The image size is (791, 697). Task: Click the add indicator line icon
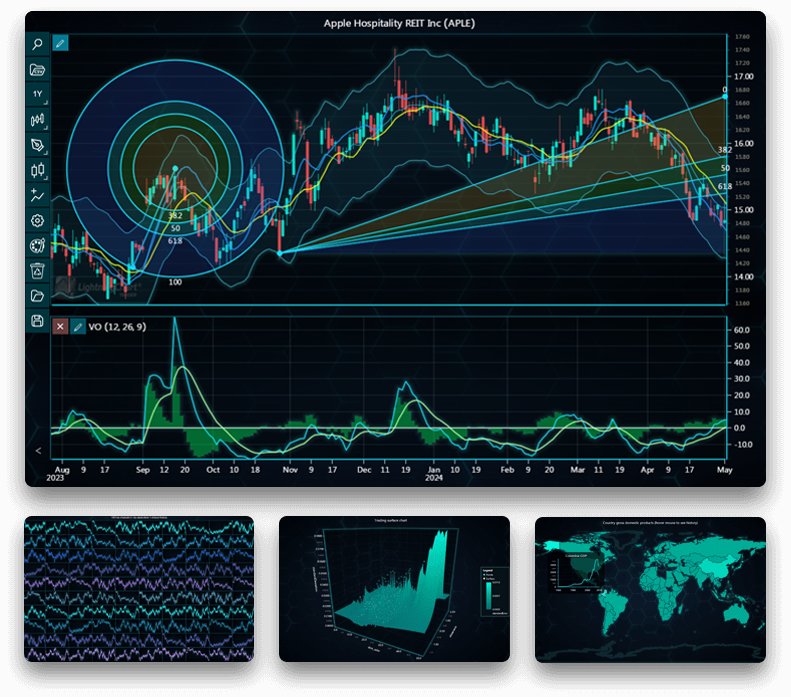(37, 195)
